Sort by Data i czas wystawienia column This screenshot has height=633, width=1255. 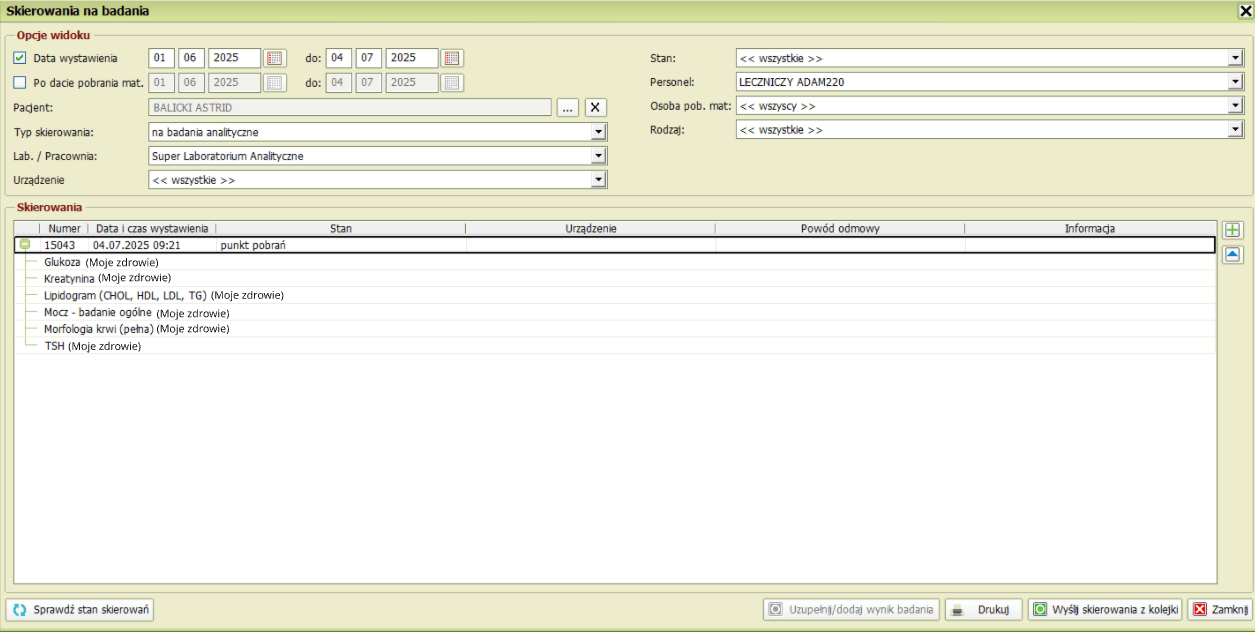pyautogui.click(x=152, y=229)
